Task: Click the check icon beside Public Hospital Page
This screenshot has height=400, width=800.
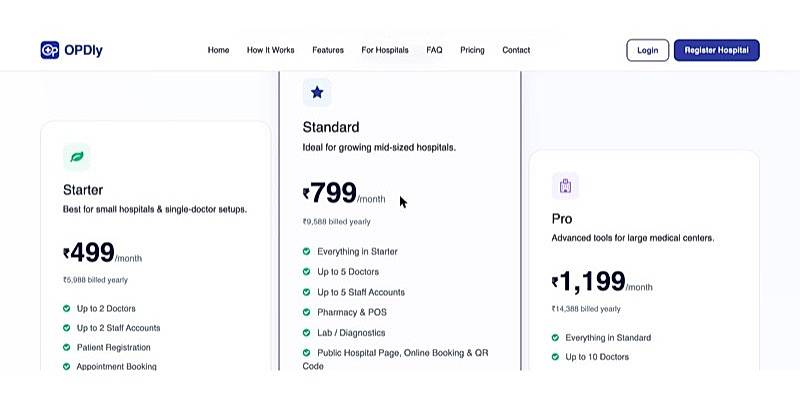Action: click(306, 352)
